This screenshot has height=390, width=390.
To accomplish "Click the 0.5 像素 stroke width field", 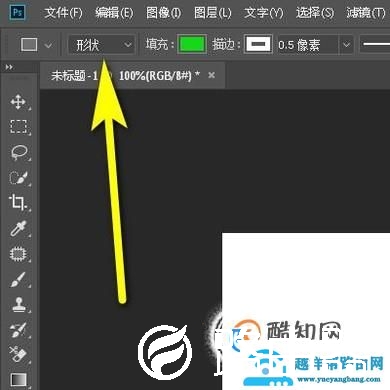I will click(307, 45).
